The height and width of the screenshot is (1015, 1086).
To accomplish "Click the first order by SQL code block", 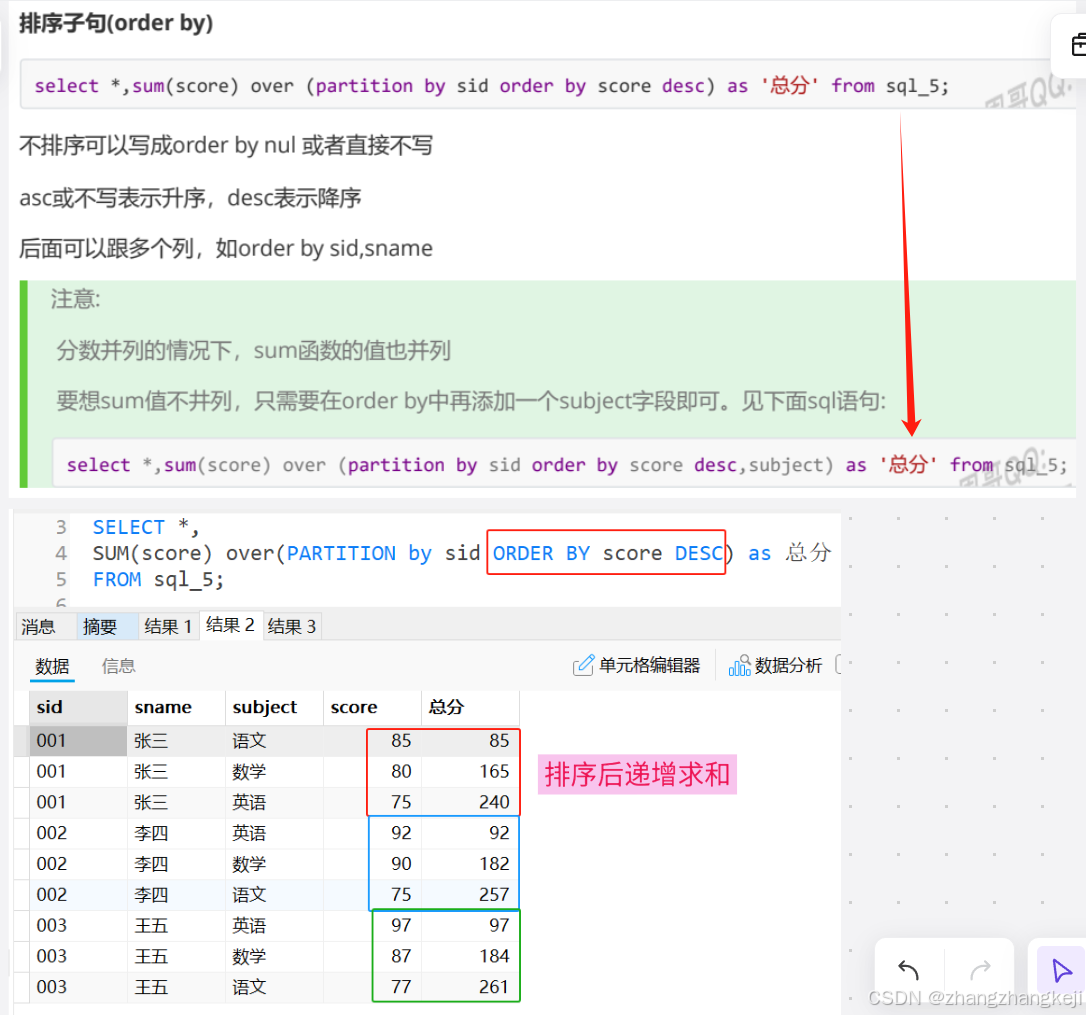I will point(547,85).
